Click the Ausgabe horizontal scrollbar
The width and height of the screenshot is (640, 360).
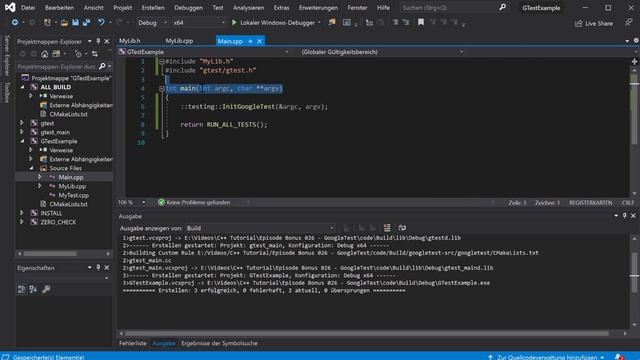(x=367, y=333)
